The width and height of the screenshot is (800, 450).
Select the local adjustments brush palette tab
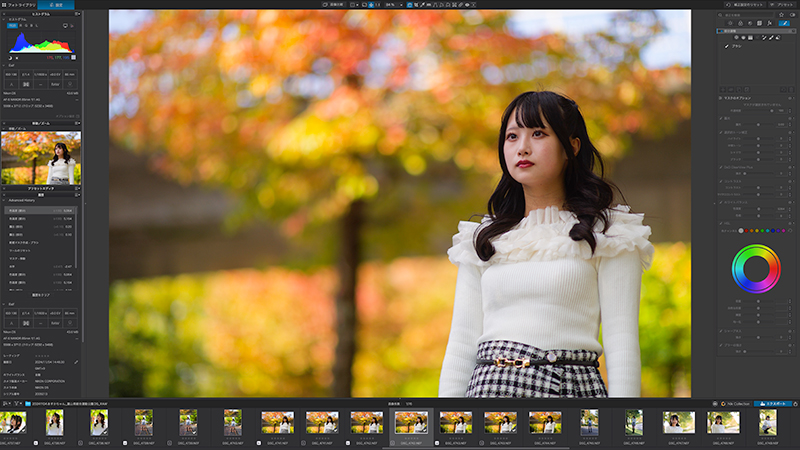784,23
